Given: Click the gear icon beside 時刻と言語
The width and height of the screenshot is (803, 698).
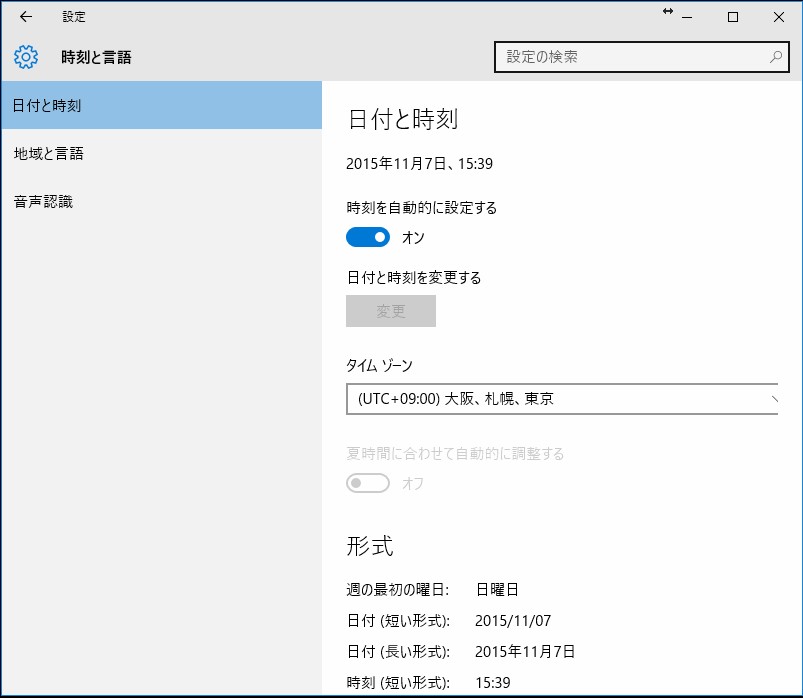Looking at the screenshot, I should 25,57.
